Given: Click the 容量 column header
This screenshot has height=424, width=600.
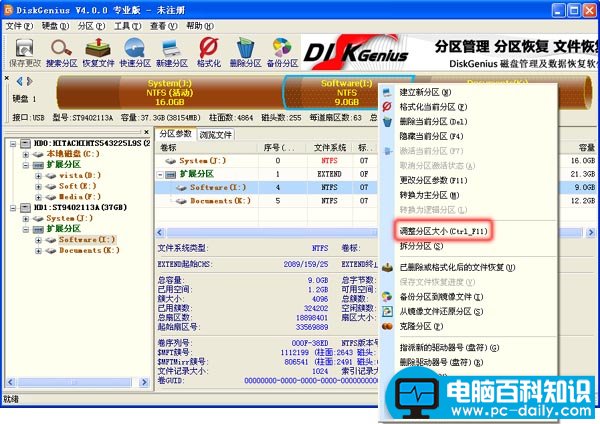Looking at the screenshot, I should 586,148.
